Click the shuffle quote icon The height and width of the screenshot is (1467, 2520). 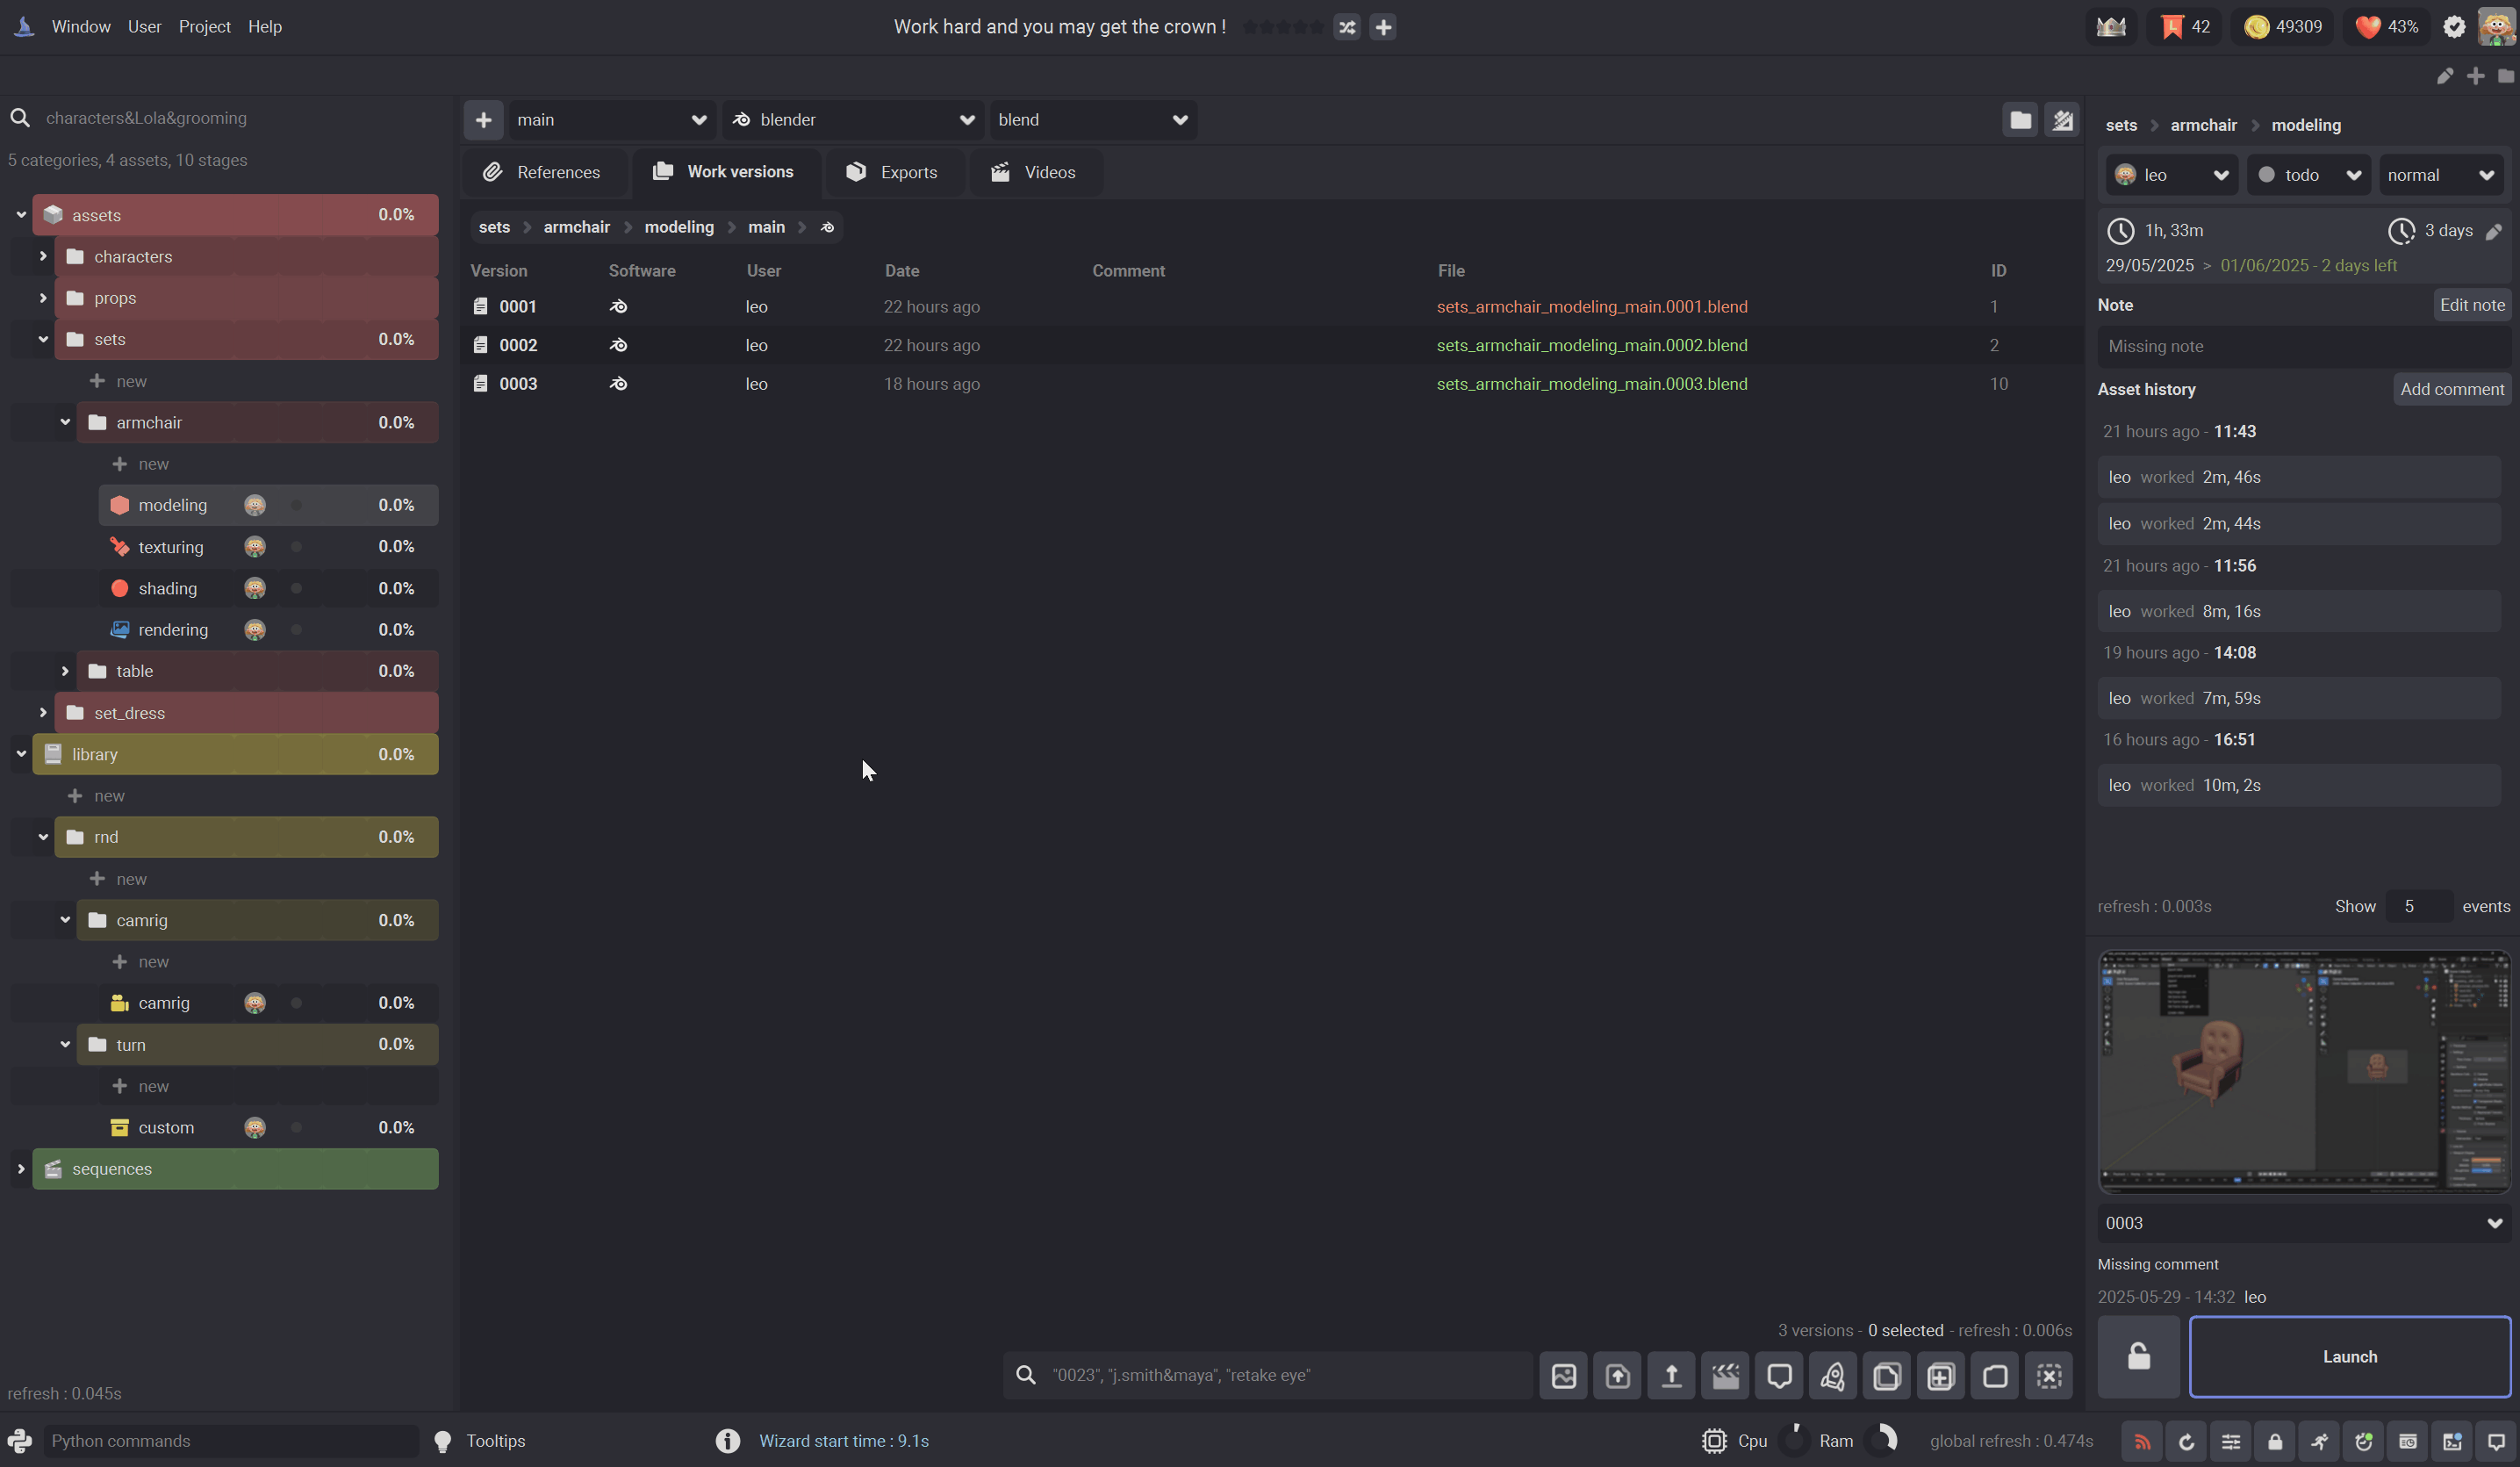1347,27
